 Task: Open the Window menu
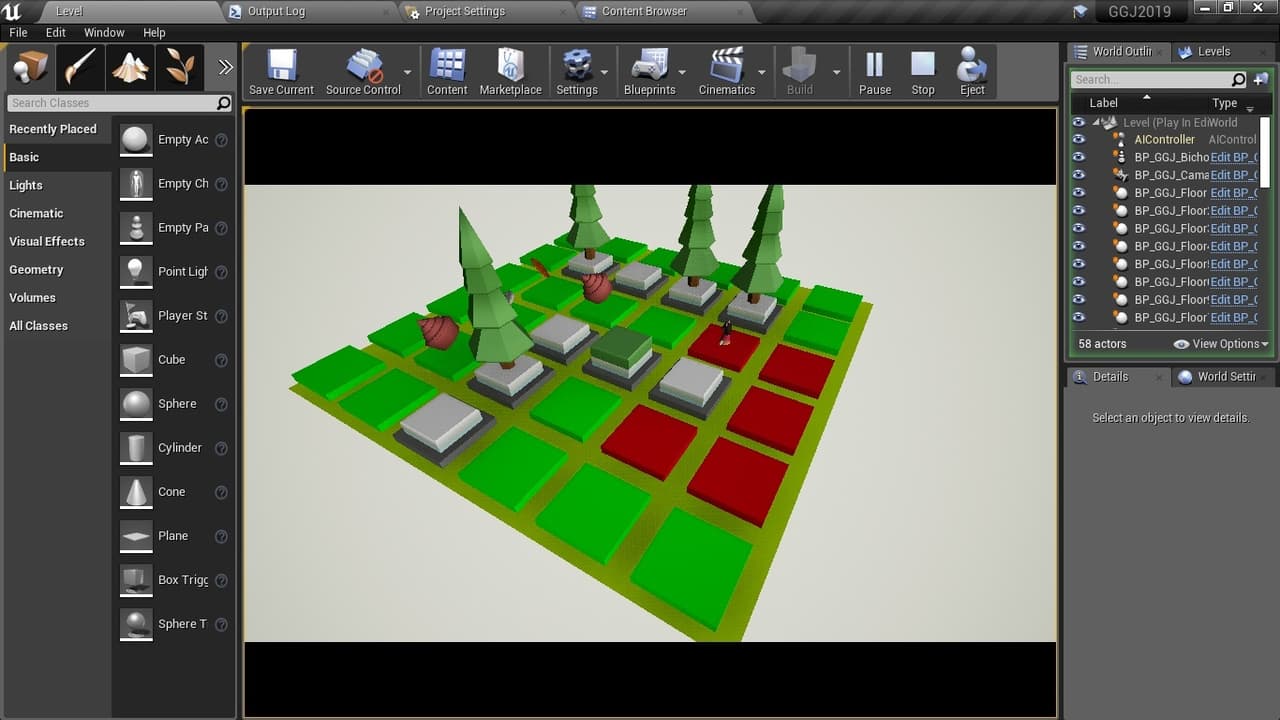[104, 33]
